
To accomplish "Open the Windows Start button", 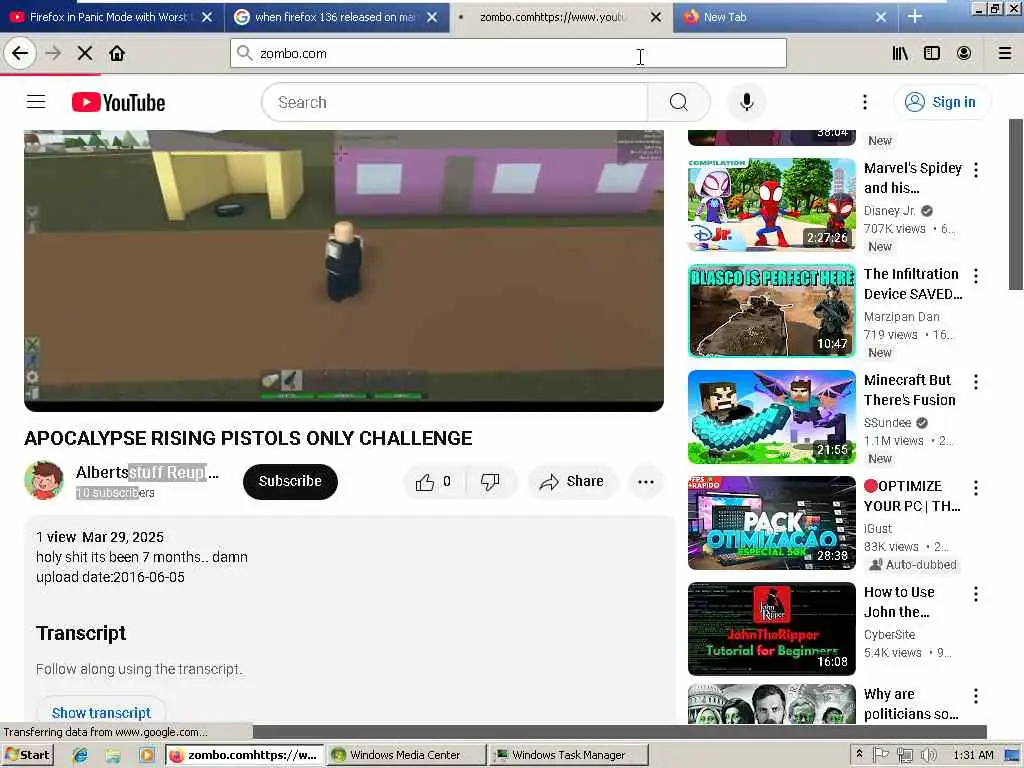I will (x=27, y=755).
